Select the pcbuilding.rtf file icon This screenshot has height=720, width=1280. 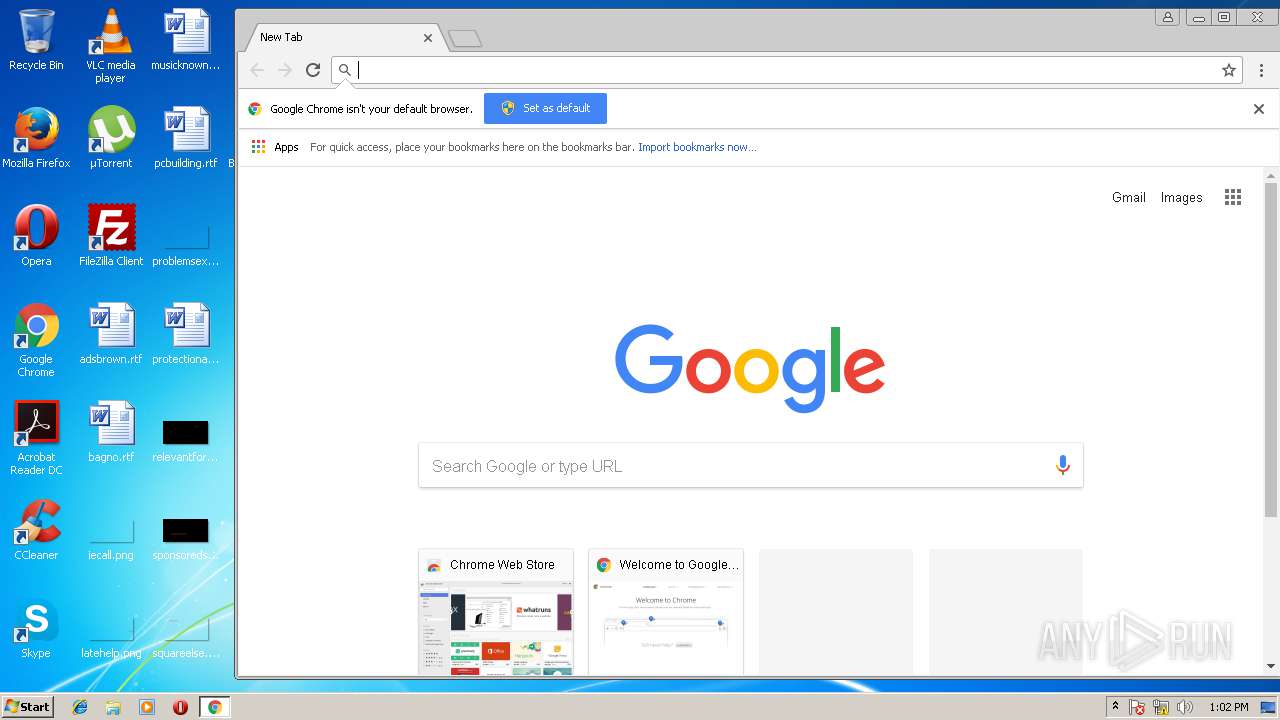(x=186, y=138)
